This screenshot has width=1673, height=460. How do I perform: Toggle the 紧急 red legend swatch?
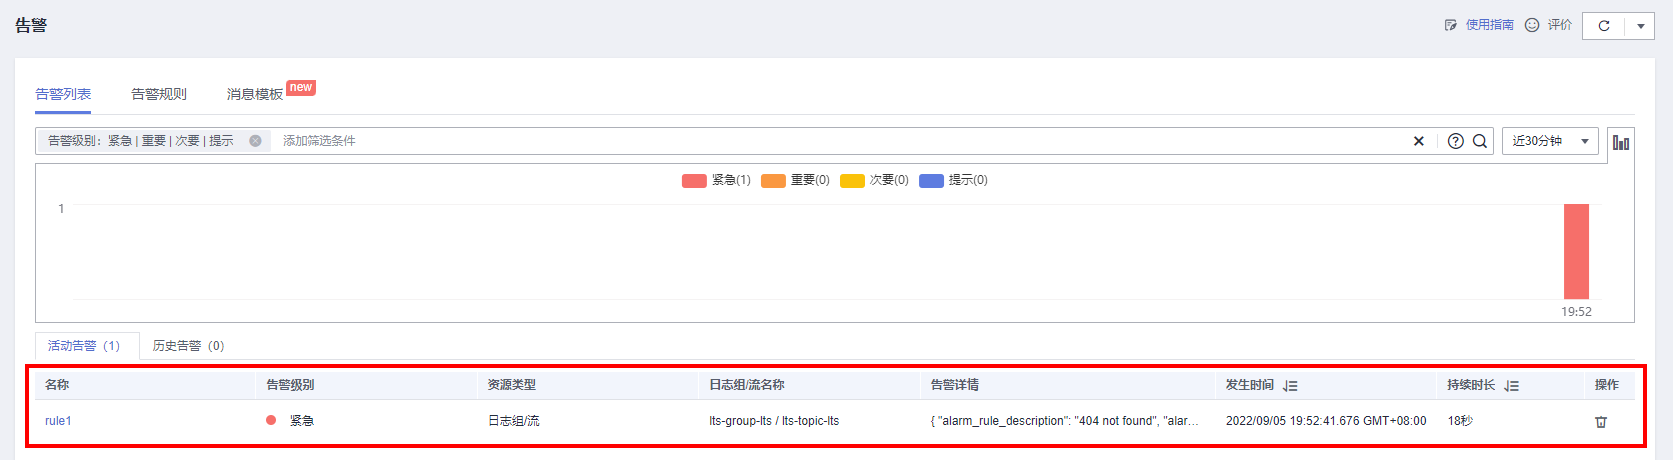click(694, 181)
